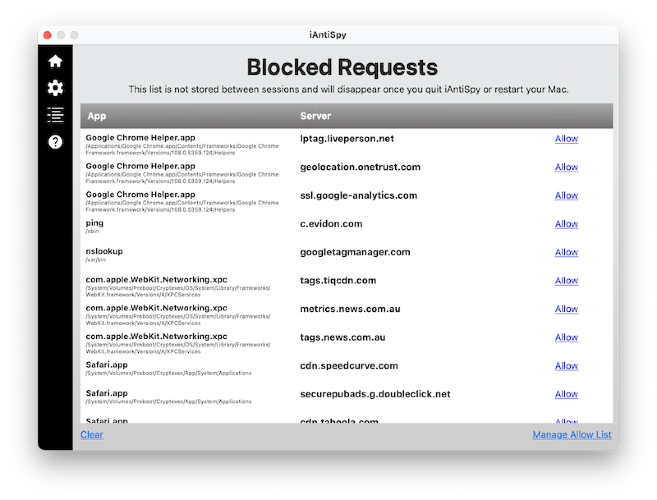Viewport: 657px width, 500px height.
Task: Allow geolocation.onetrust.com
Action: click(x=566, y=167)
